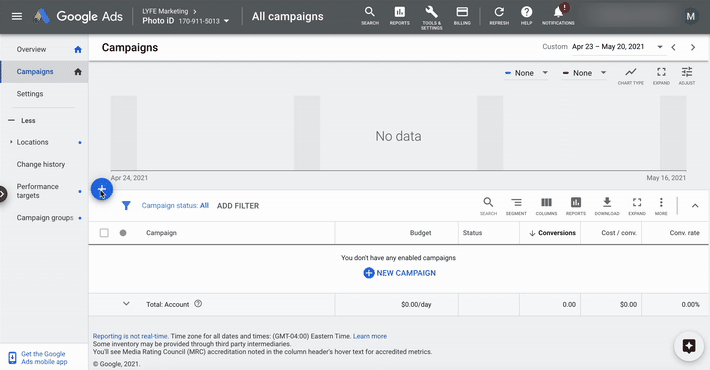710x370 pixels.
Task: Click the blue plus create button
Action: tap(102, 189)
